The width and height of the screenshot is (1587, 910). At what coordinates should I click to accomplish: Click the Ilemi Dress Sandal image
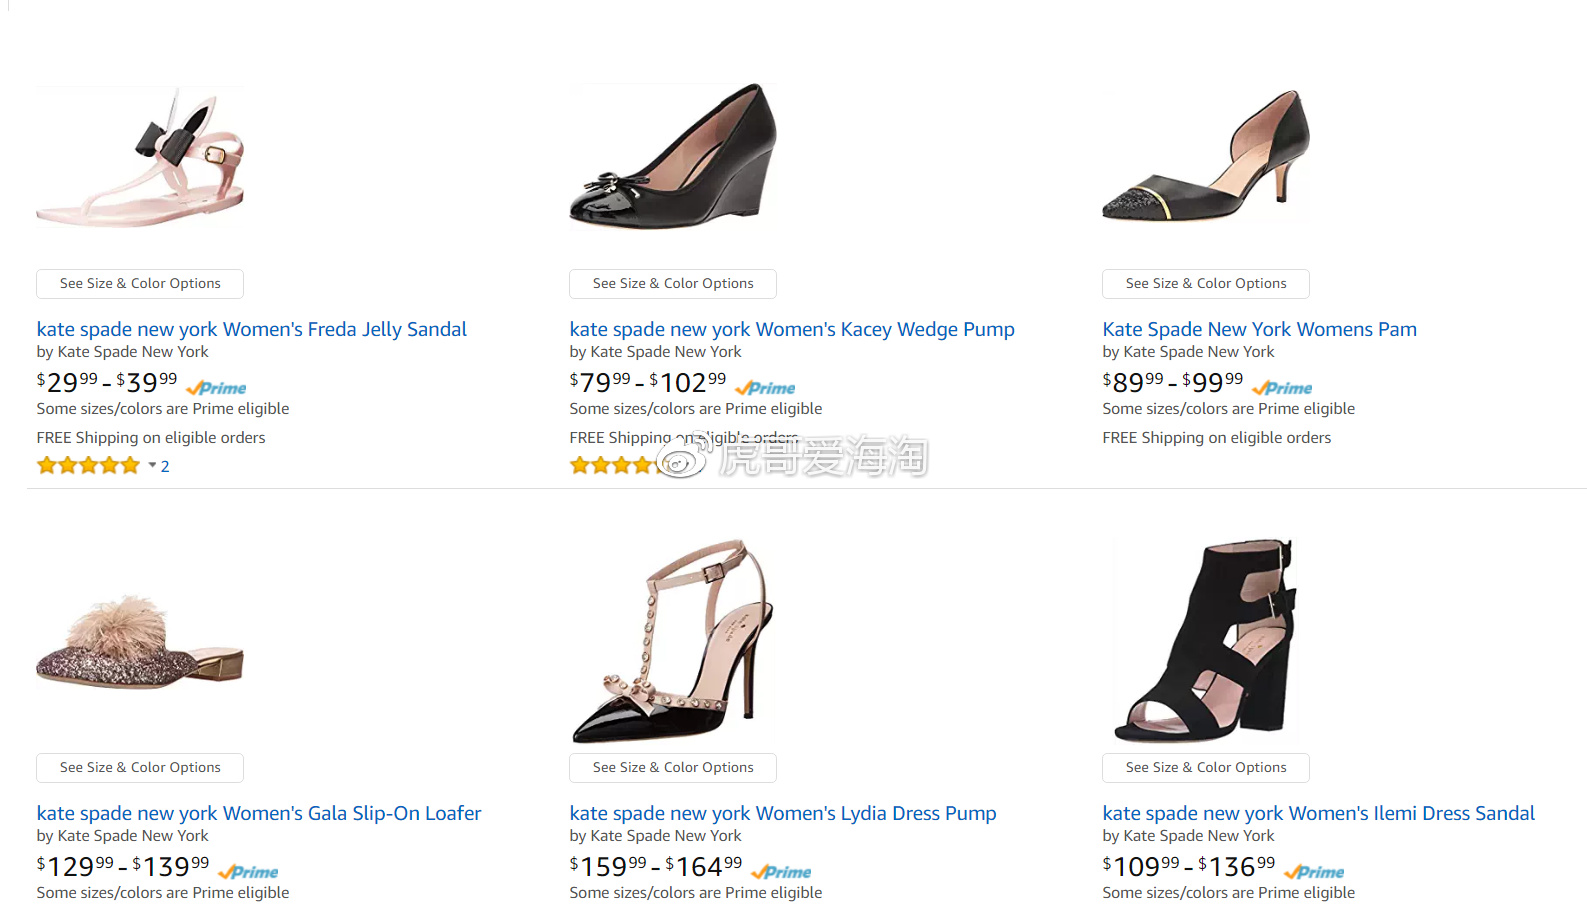coord(1206,641)
